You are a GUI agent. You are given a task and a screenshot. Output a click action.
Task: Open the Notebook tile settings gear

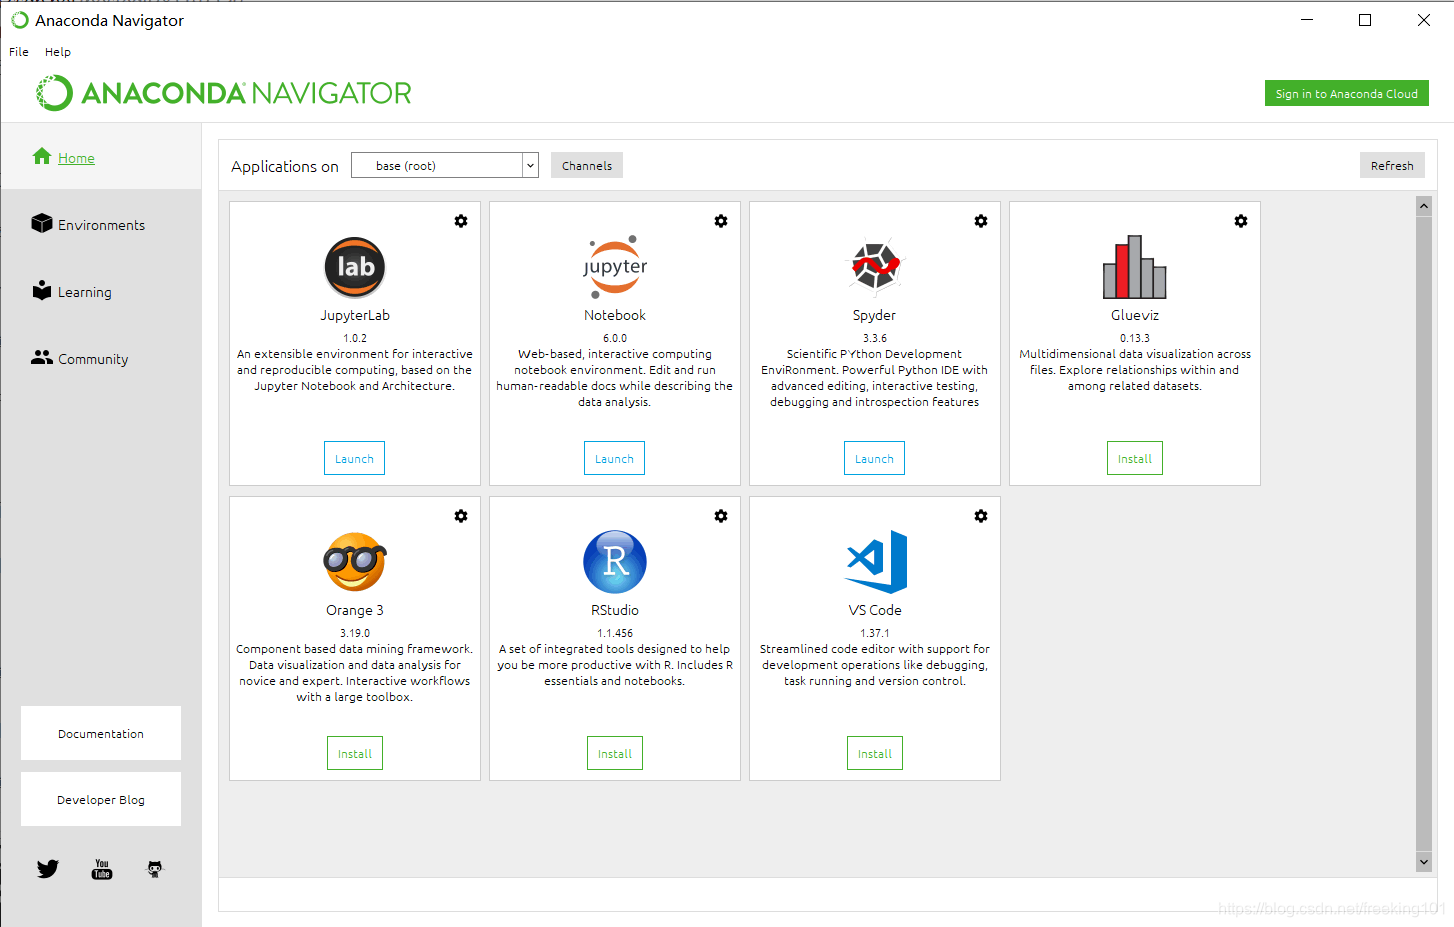[x=721, y=221]
